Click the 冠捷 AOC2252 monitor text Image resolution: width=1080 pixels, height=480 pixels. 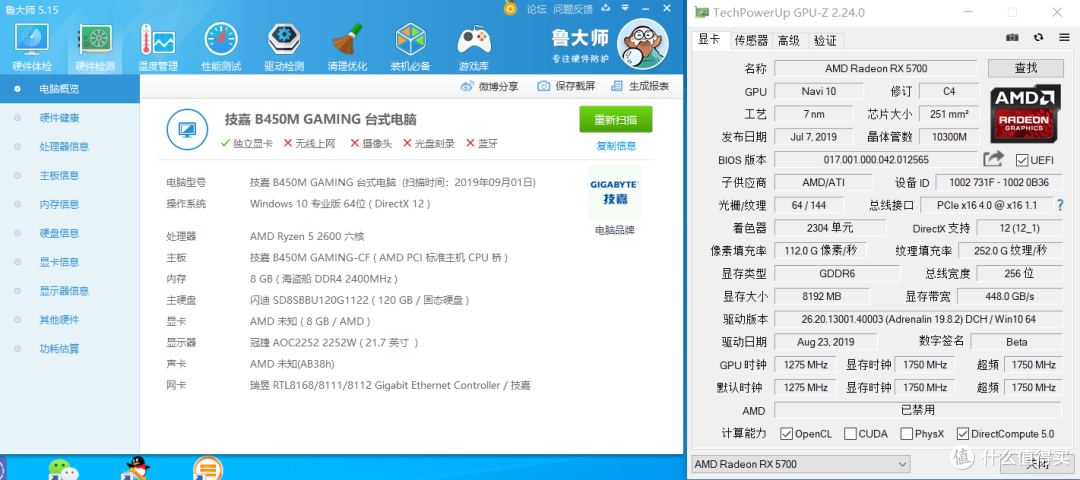pos(334,343)
